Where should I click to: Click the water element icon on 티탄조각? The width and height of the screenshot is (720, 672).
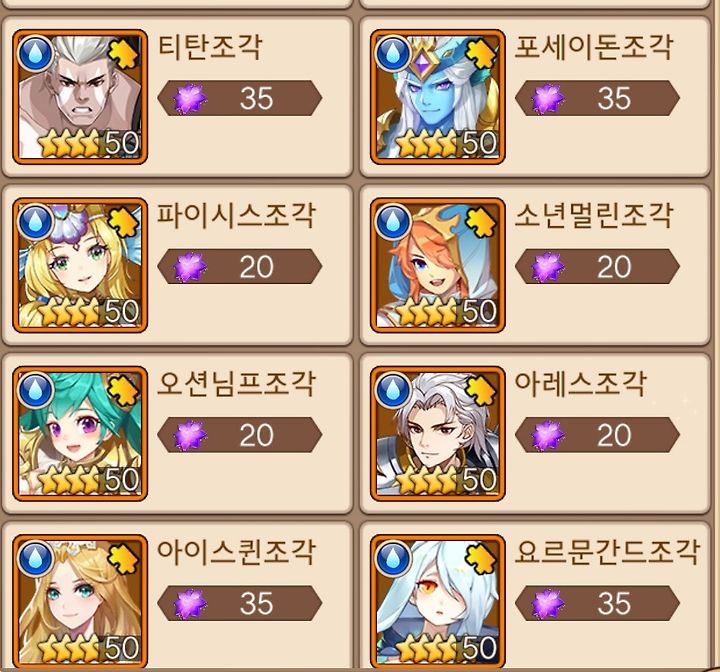tap(35, 52)
